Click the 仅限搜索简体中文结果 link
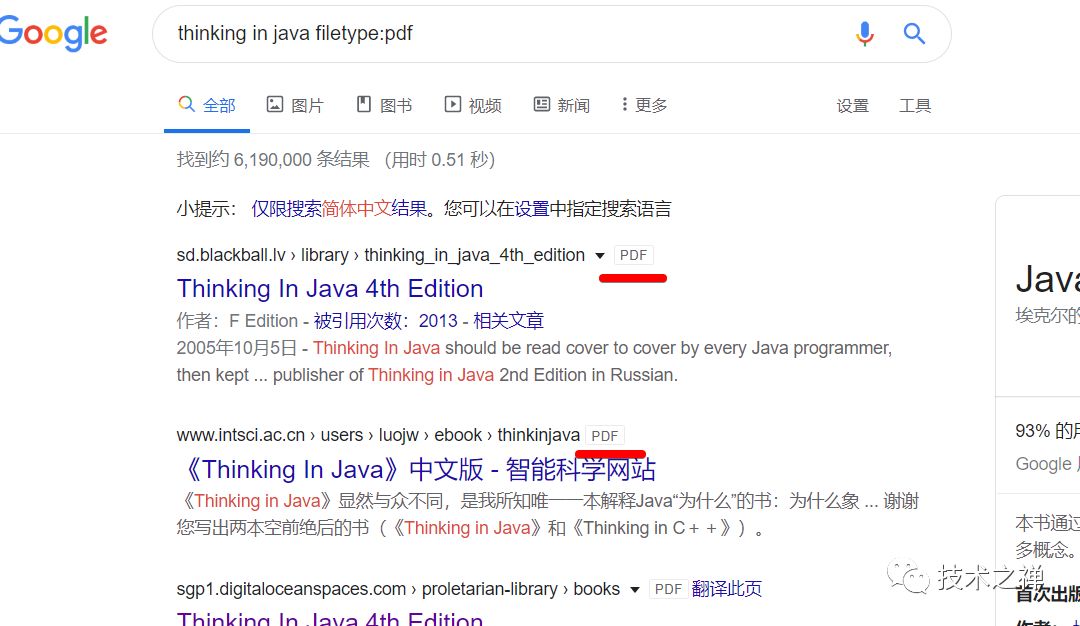1080x626 pixels. [339, 209]
